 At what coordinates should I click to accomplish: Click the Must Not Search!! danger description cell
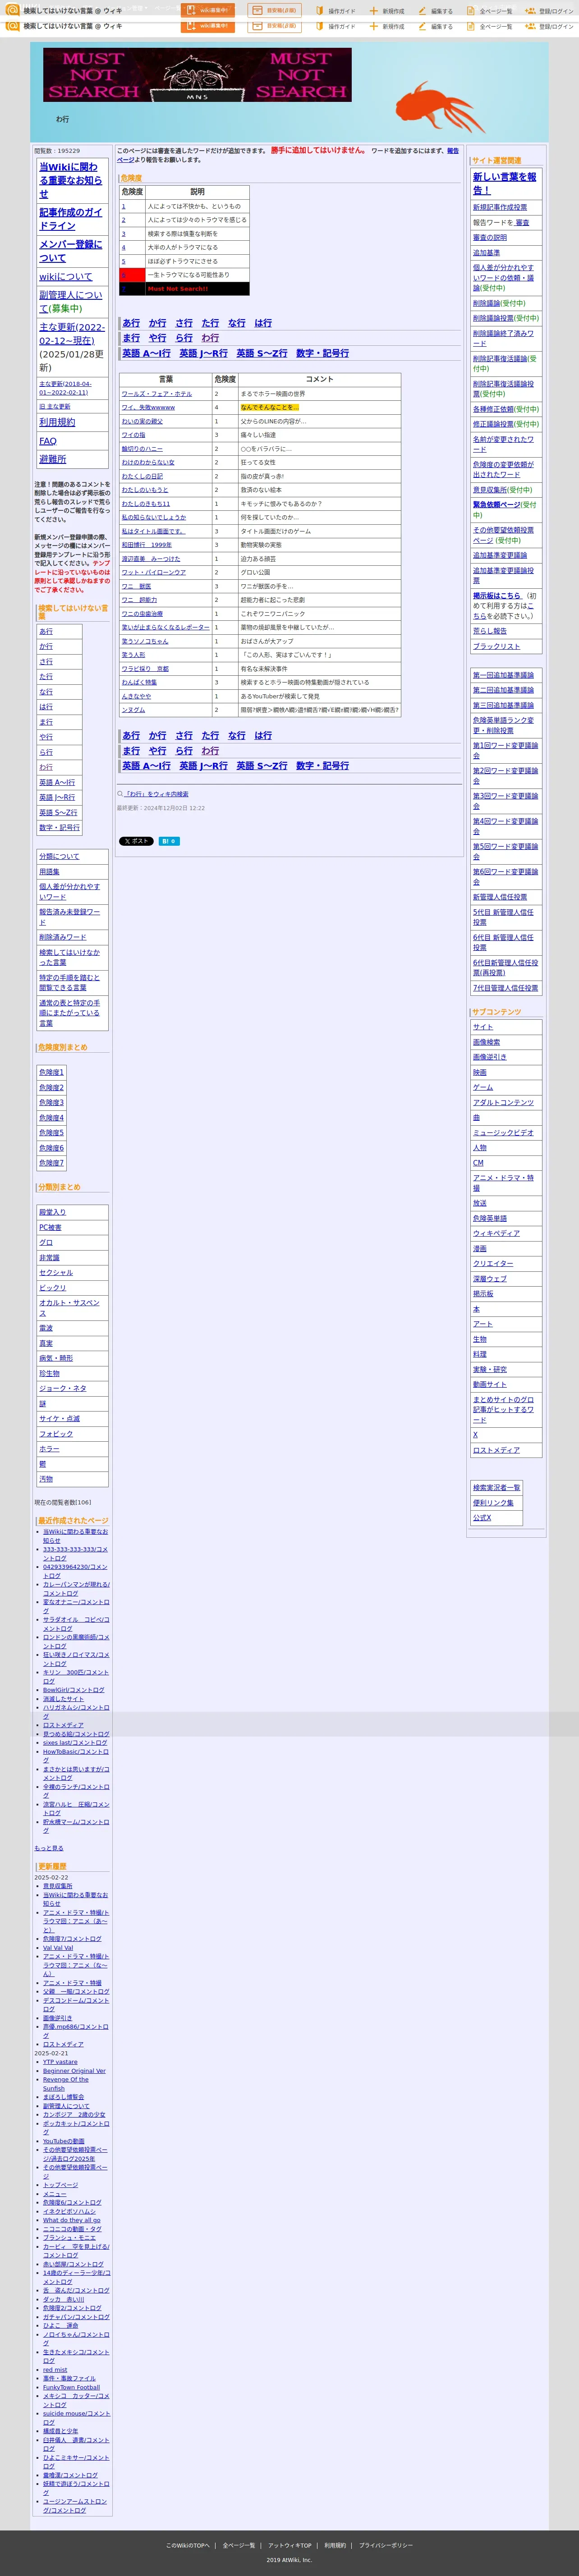(x=197, y=289)
